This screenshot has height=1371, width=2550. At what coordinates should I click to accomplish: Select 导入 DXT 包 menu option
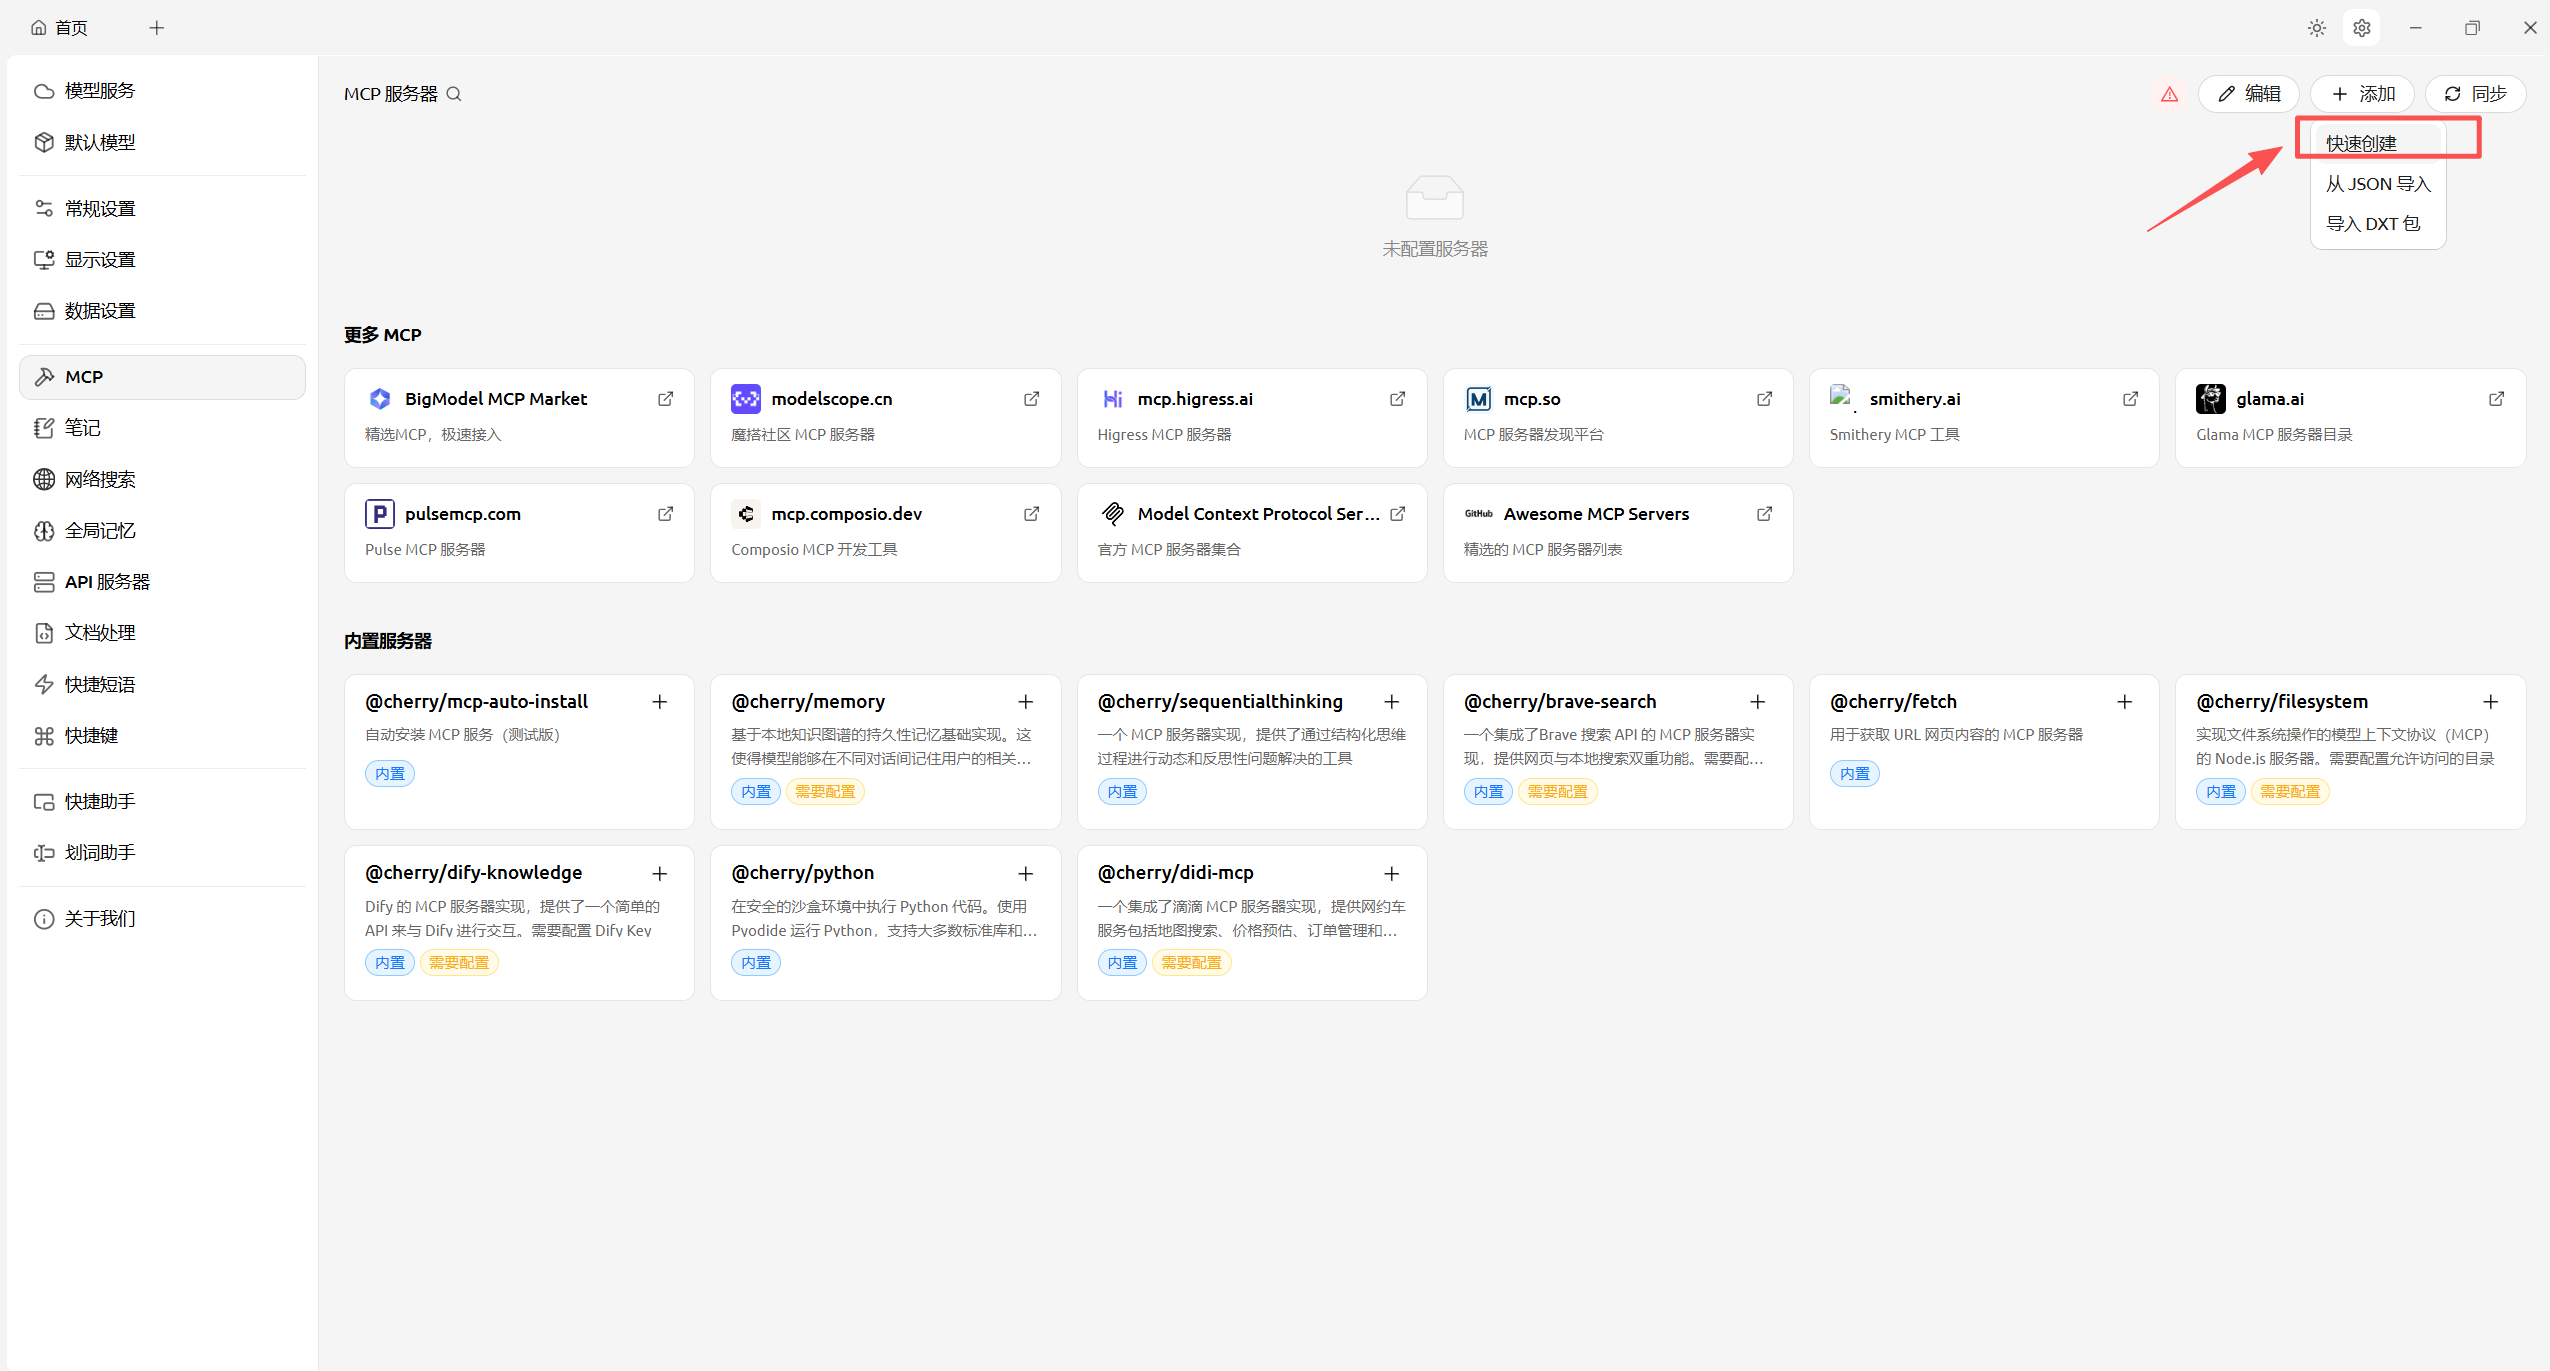(x=2372, y=224)
